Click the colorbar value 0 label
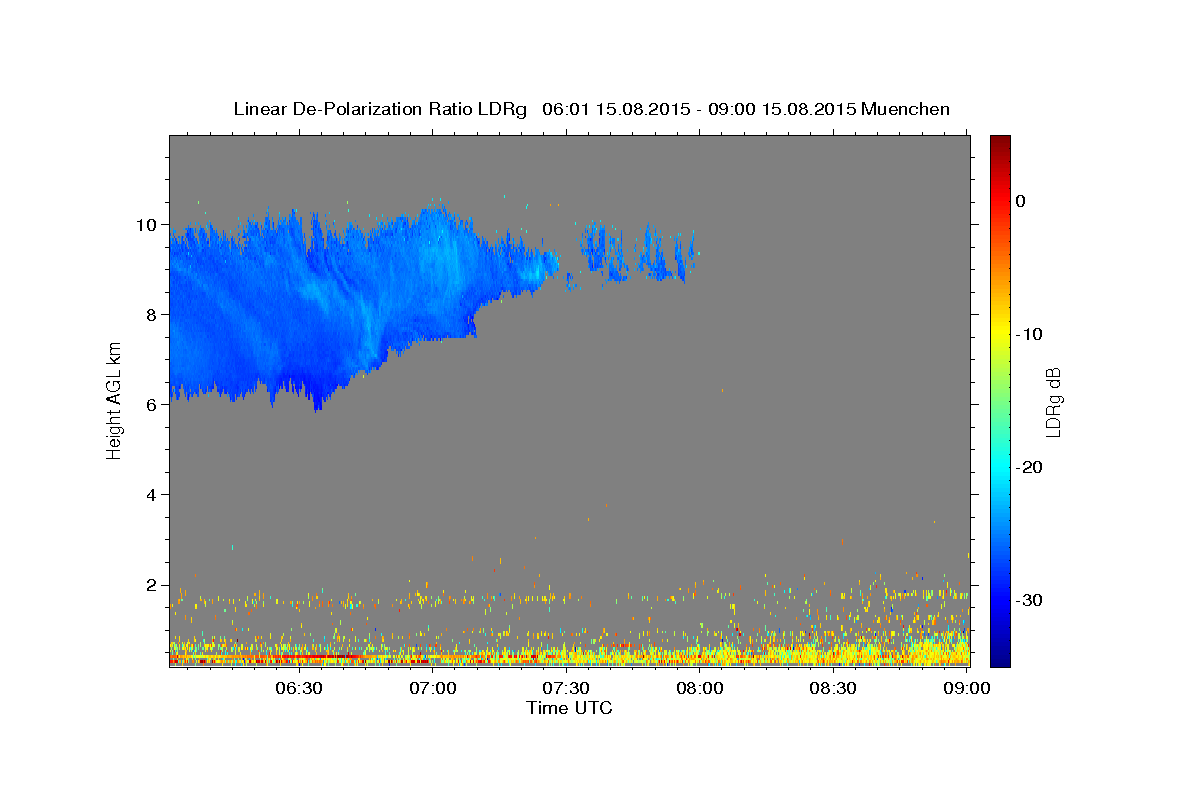The width and height of the screenshot is (1200, 800). coord(1021,201)
